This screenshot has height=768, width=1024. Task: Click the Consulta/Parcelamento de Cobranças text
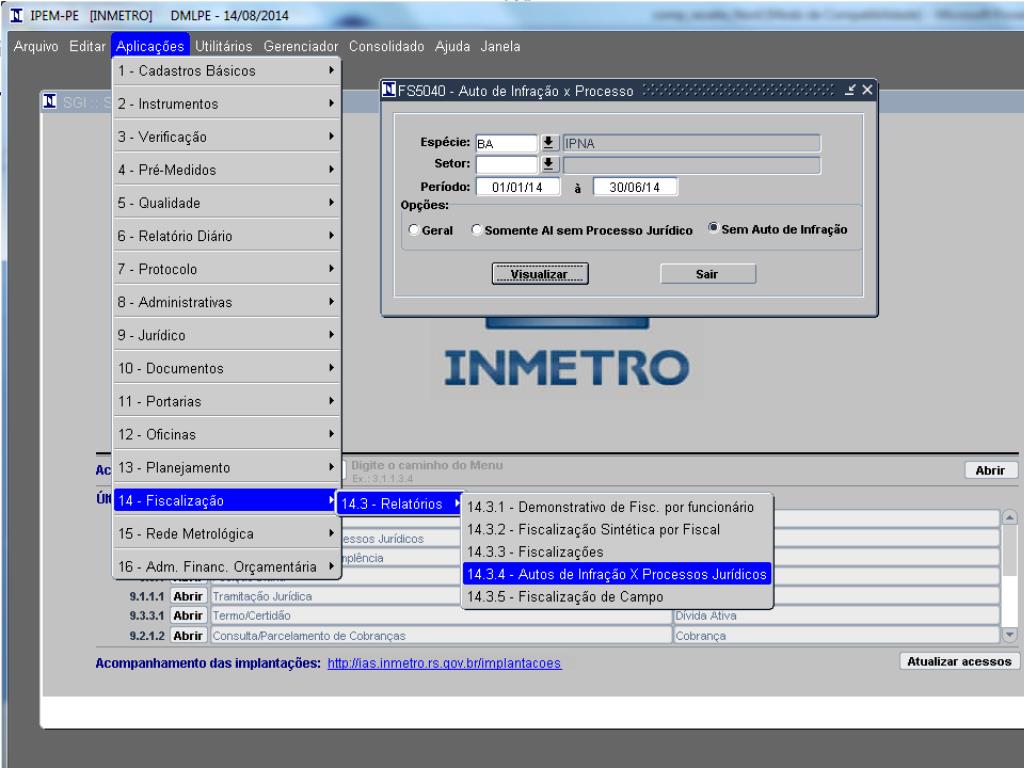coord(309,635)
